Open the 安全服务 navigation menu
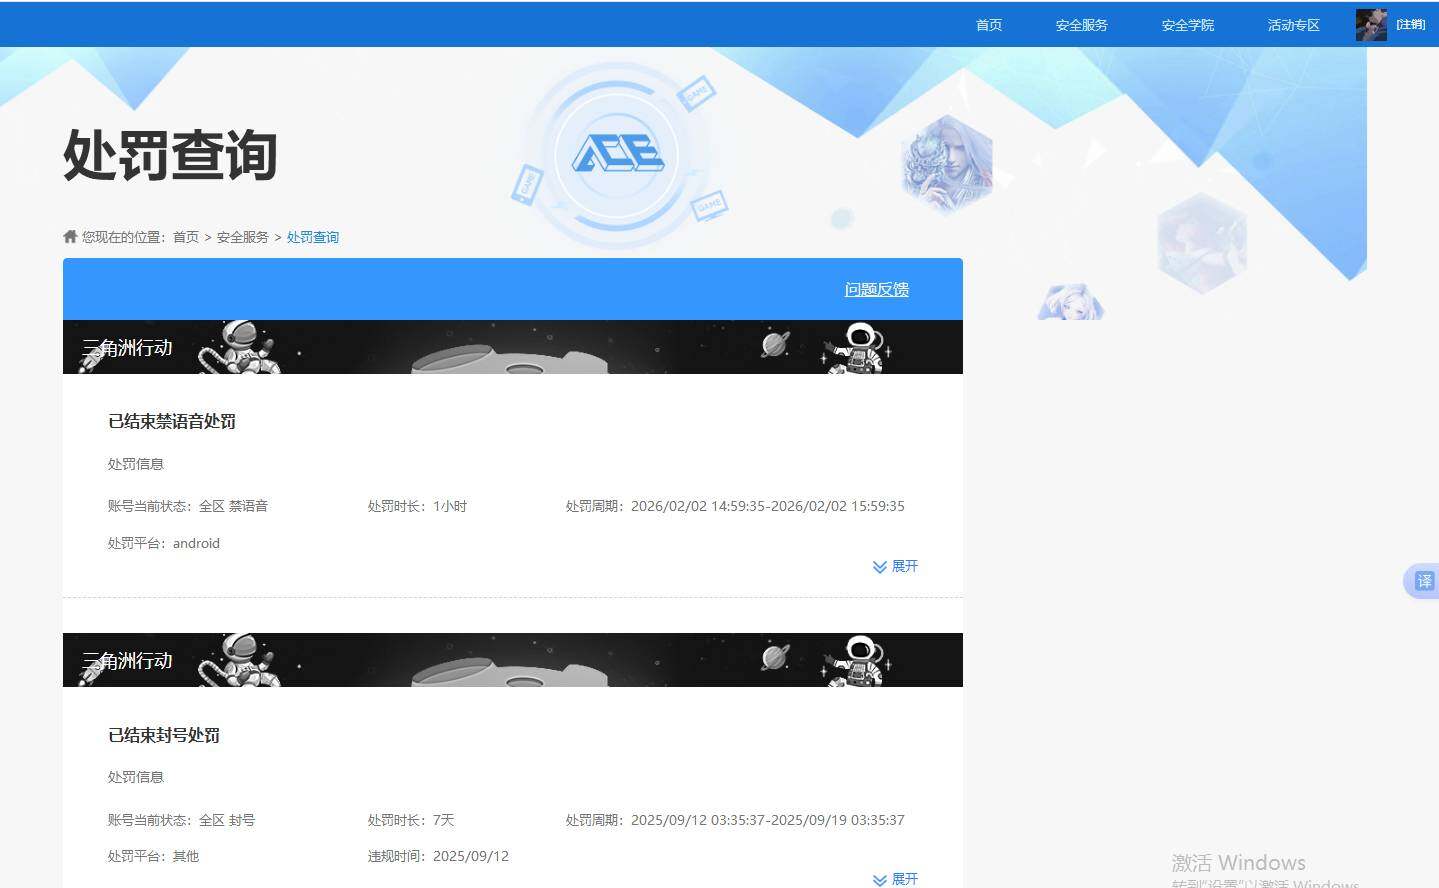Image resolution: width=1439 pixels, height=888 pixels. click(1081, 25)
